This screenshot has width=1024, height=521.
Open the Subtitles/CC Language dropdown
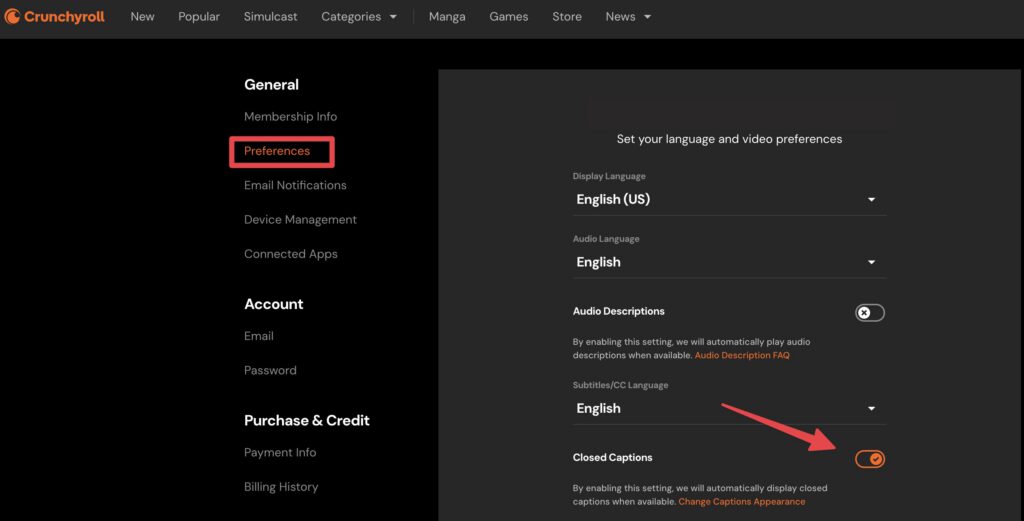(x=729, y=408)
